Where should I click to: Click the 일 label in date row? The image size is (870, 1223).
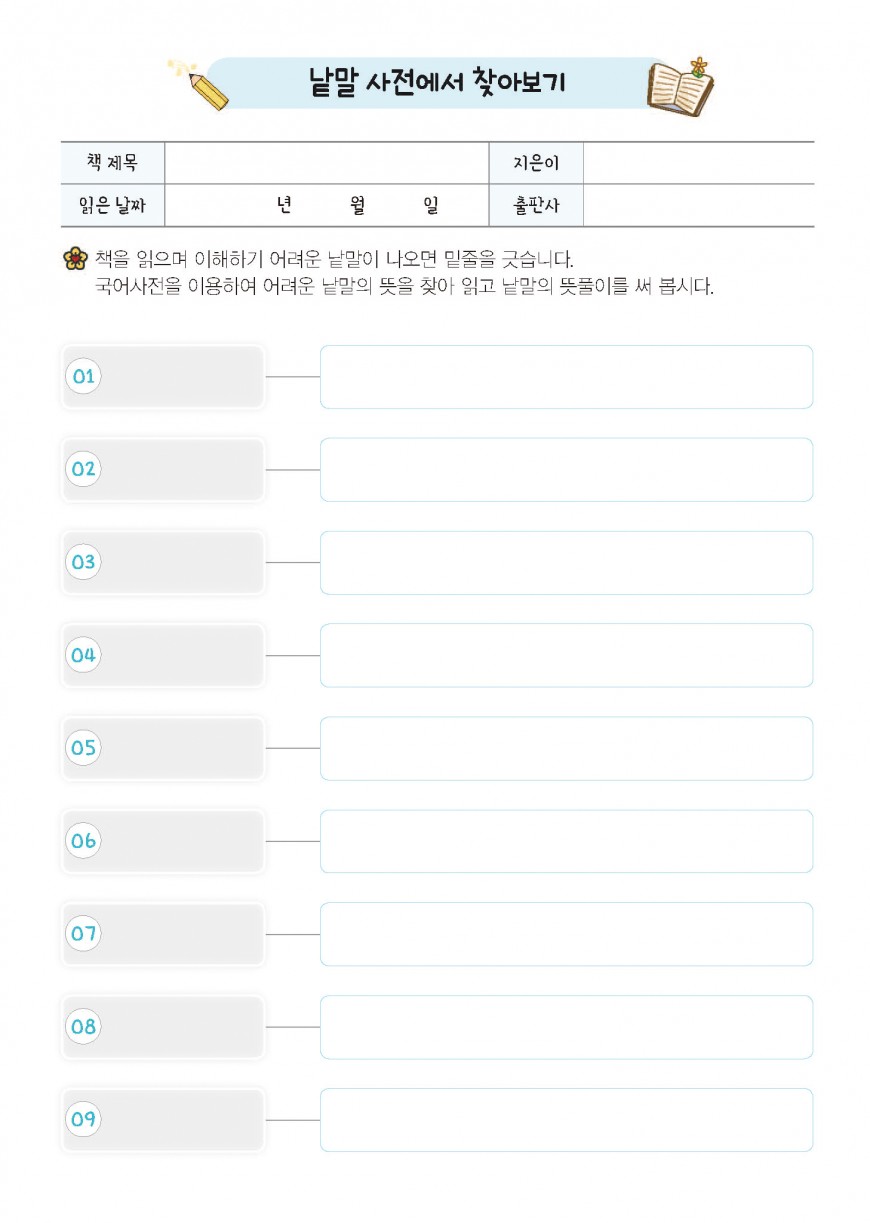(x=431, y=206)
